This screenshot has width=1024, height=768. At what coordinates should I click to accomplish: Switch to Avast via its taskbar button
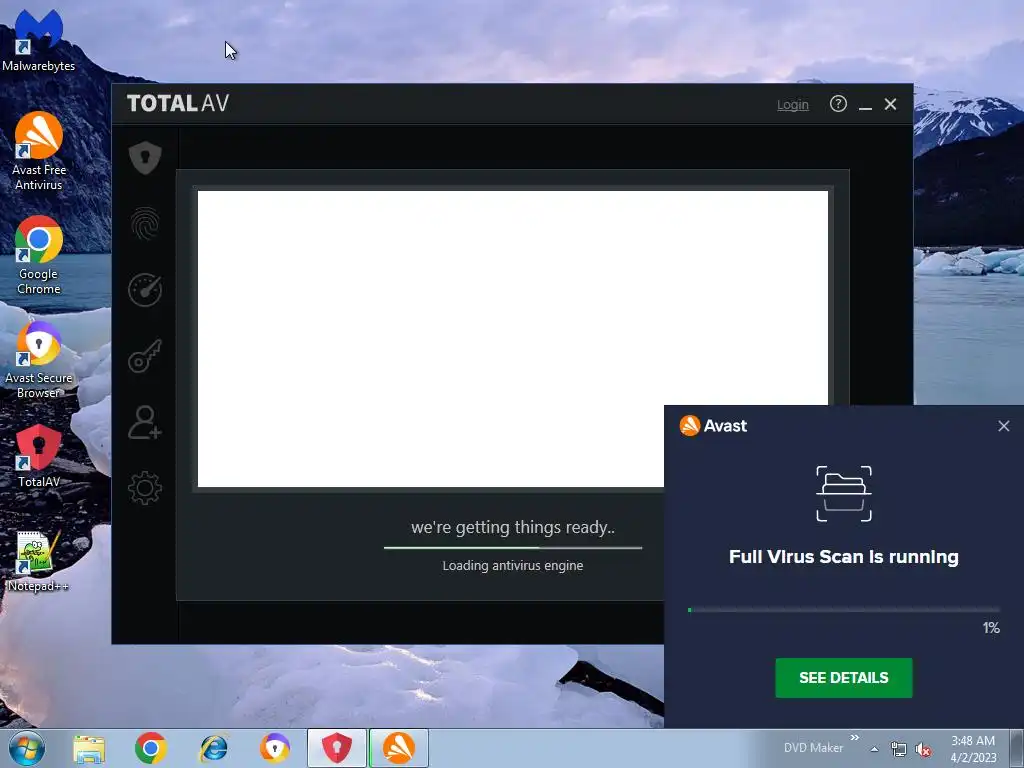(x=399, y=748)
